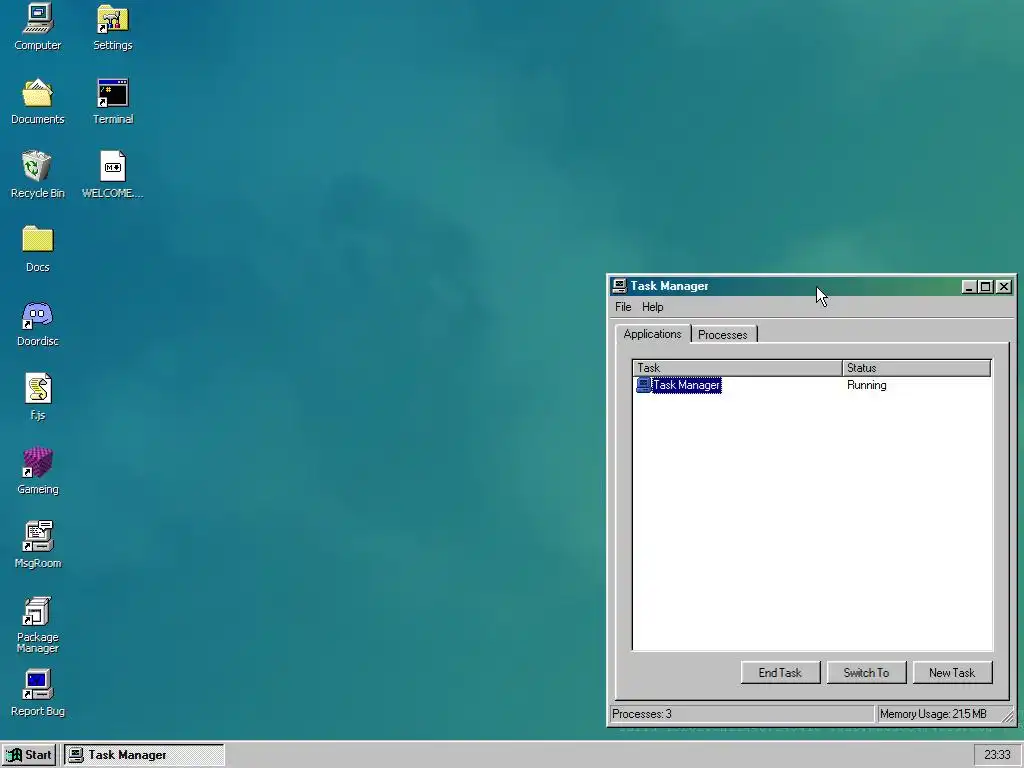Screen dimensions: 1024x768
Task: Click the Running status cell
Action: tap(867, 385)
